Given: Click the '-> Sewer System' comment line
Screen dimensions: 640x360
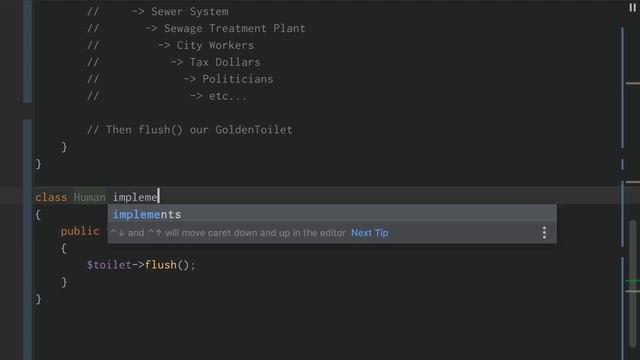Looking at the screenshot, I should (x=180, y=12).
